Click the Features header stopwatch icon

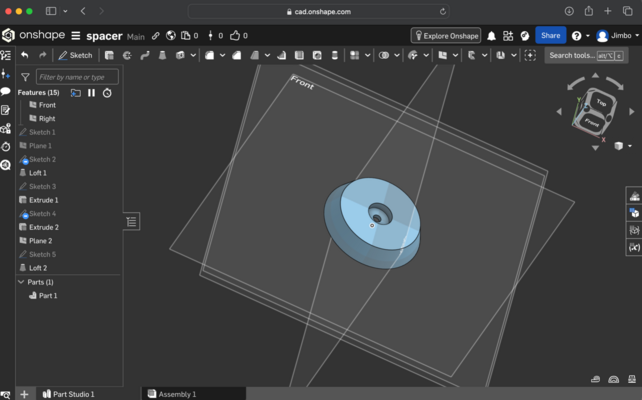(x=107, y=93)
